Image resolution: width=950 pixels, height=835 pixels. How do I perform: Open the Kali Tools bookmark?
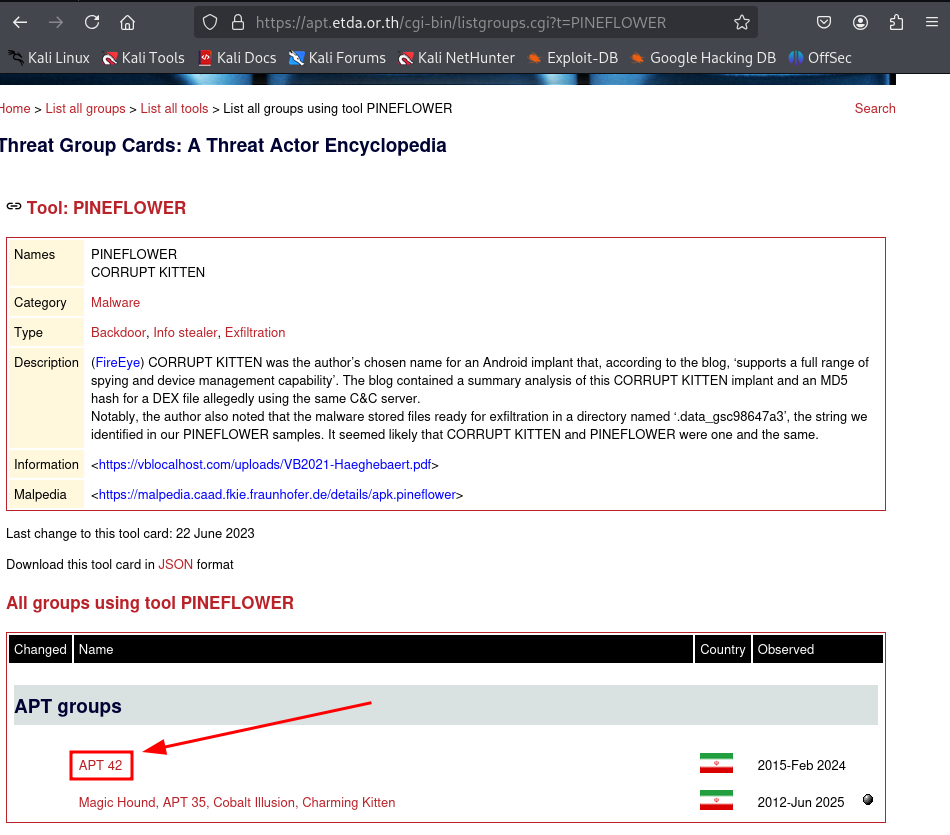pos(143,58)
